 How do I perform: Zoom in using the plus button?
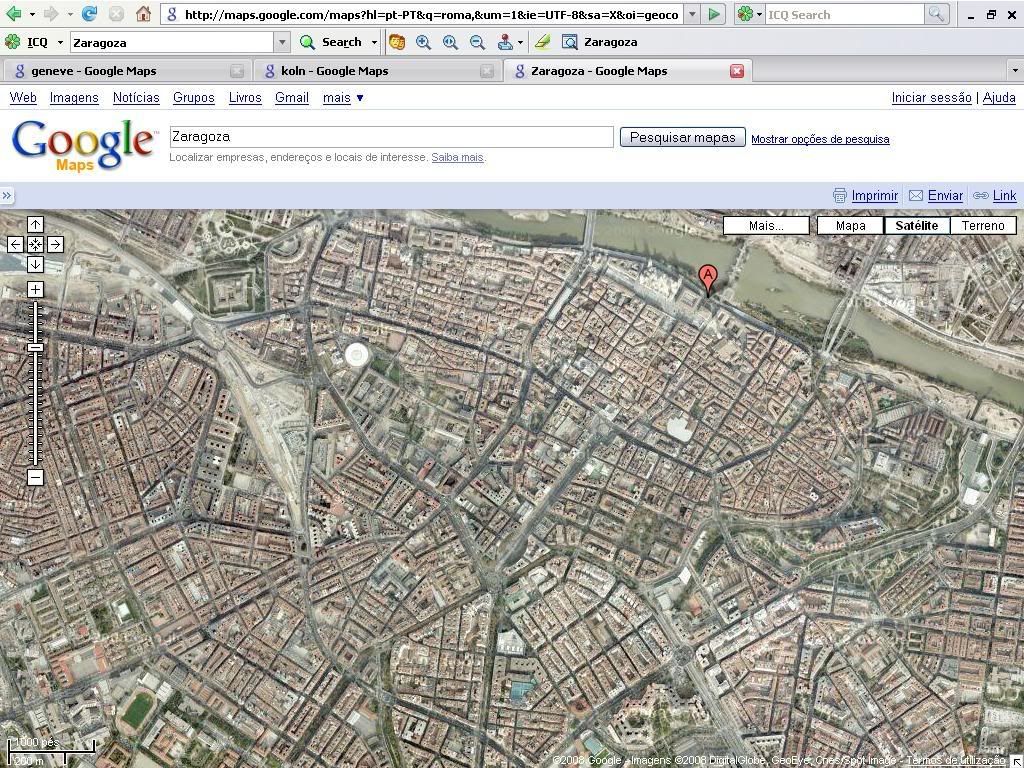(x=35, y=290)
